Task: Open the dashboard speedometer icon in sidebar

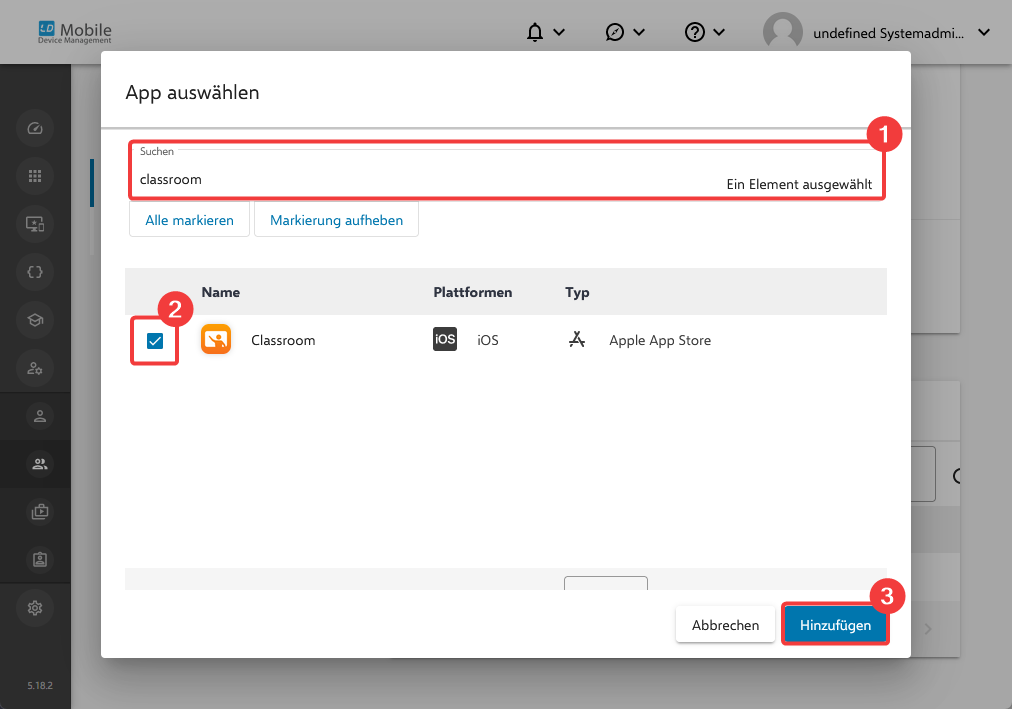Action: (35, 128)
